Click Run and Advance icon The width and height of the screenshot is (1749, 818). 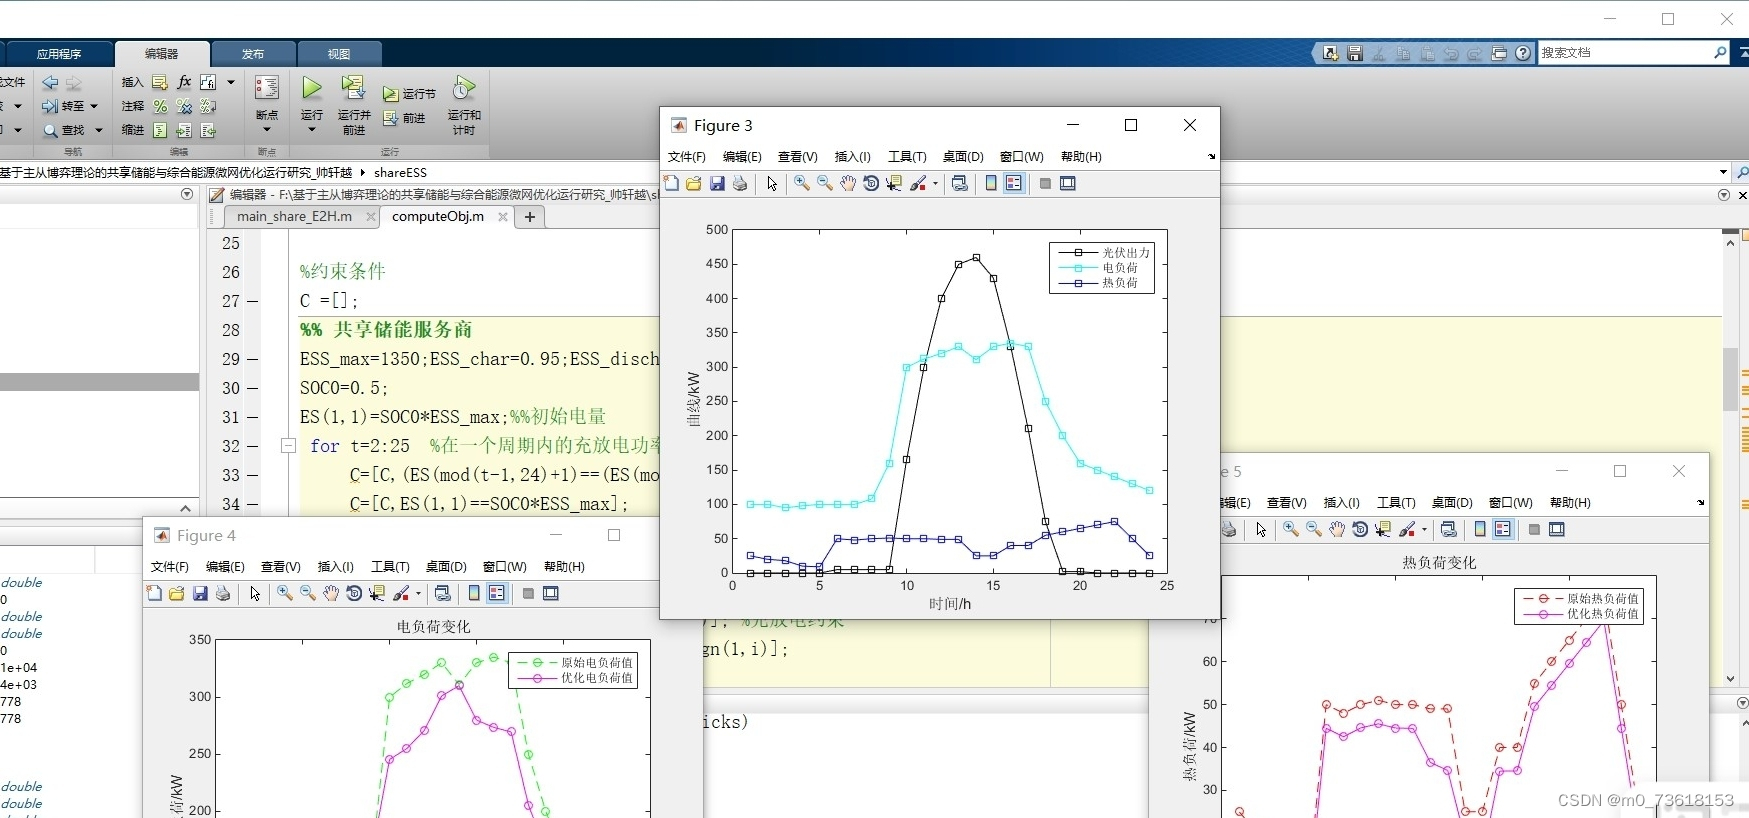tap(353, 88)
